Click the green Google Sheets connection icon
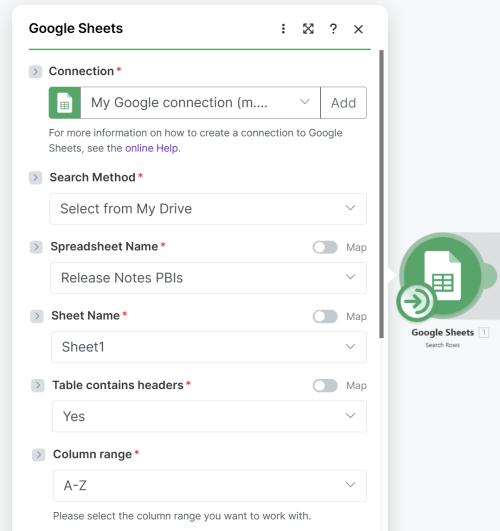 pos(65,103)
